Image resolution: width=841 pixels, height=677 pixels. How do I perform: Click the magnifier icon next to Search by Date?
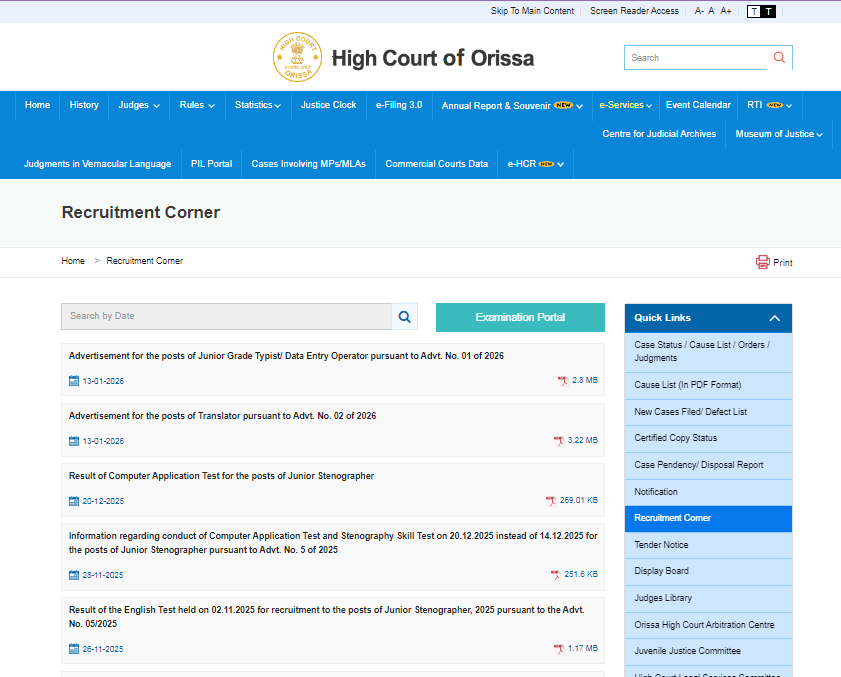[404, 316]
